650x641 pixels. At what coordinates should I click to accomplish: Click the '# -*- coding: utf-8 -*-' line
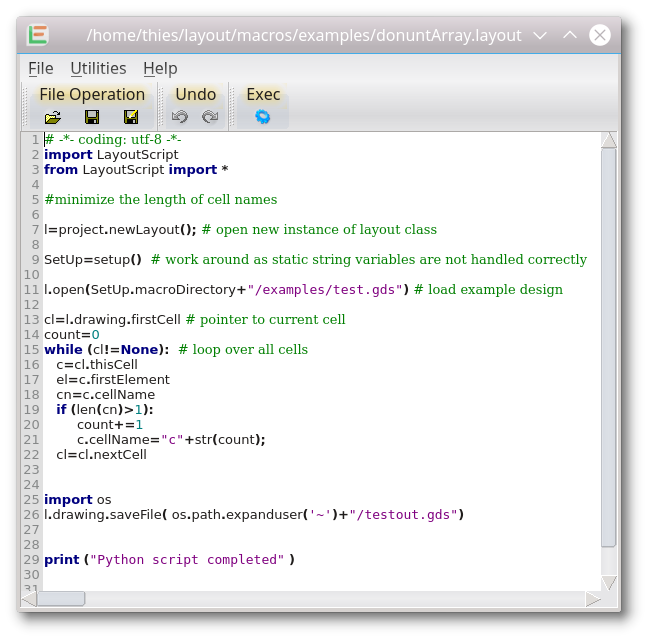tap(113, 139)
